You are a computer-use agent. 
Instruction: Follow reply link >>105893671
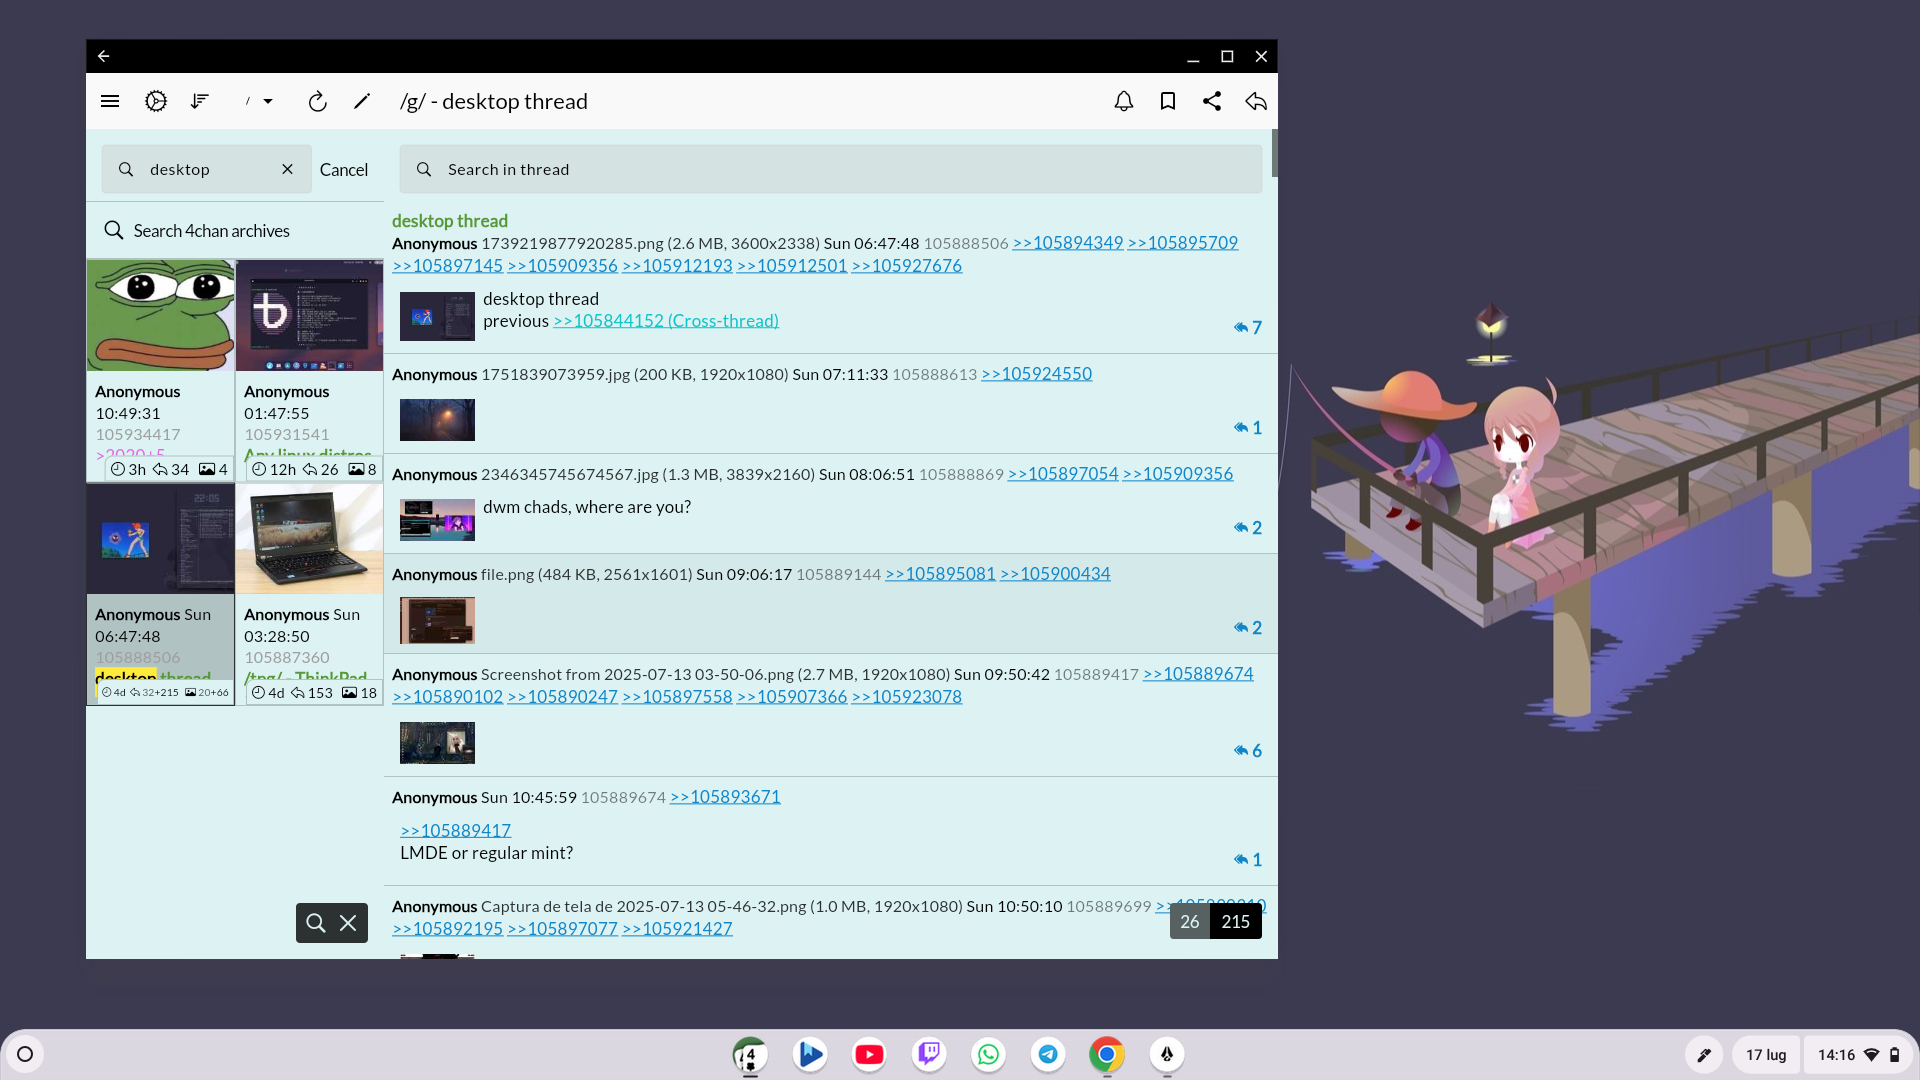click(725, 797)
